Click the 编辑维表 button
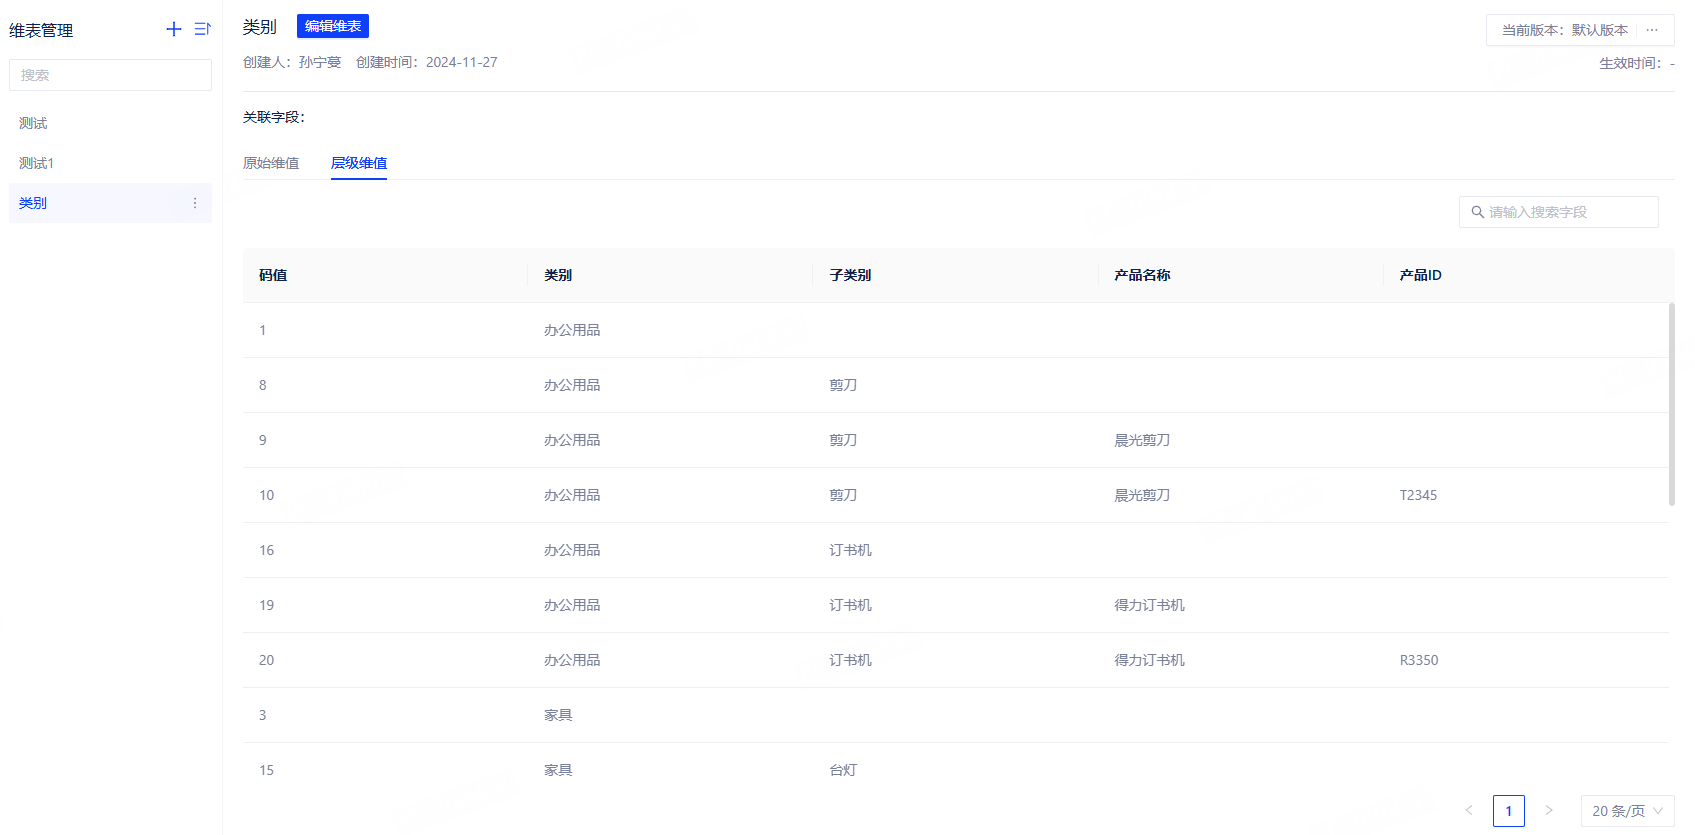Screen dimensions: 1695x835 click(x=333, y=26)
